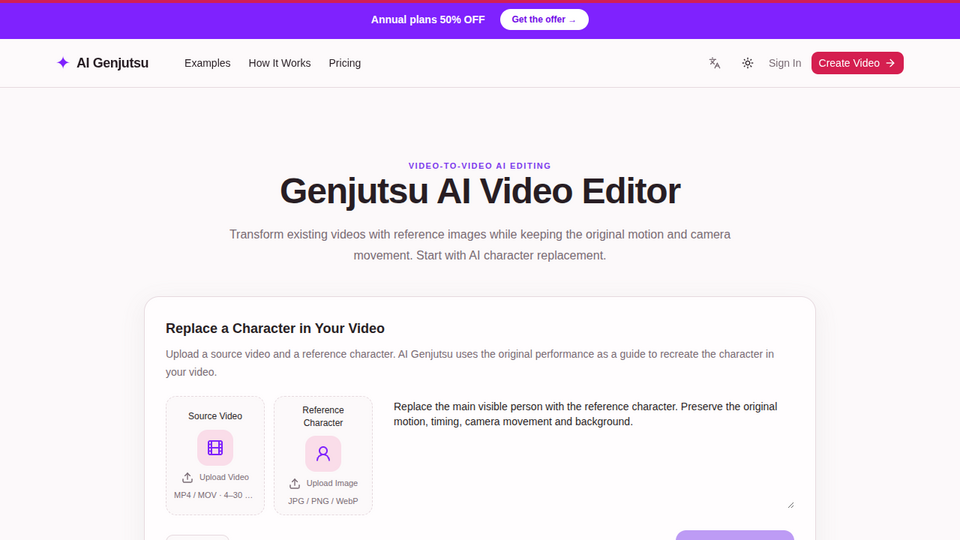Click the Reference Character card title
960x540 pixels.
click(x=323, y=416)
